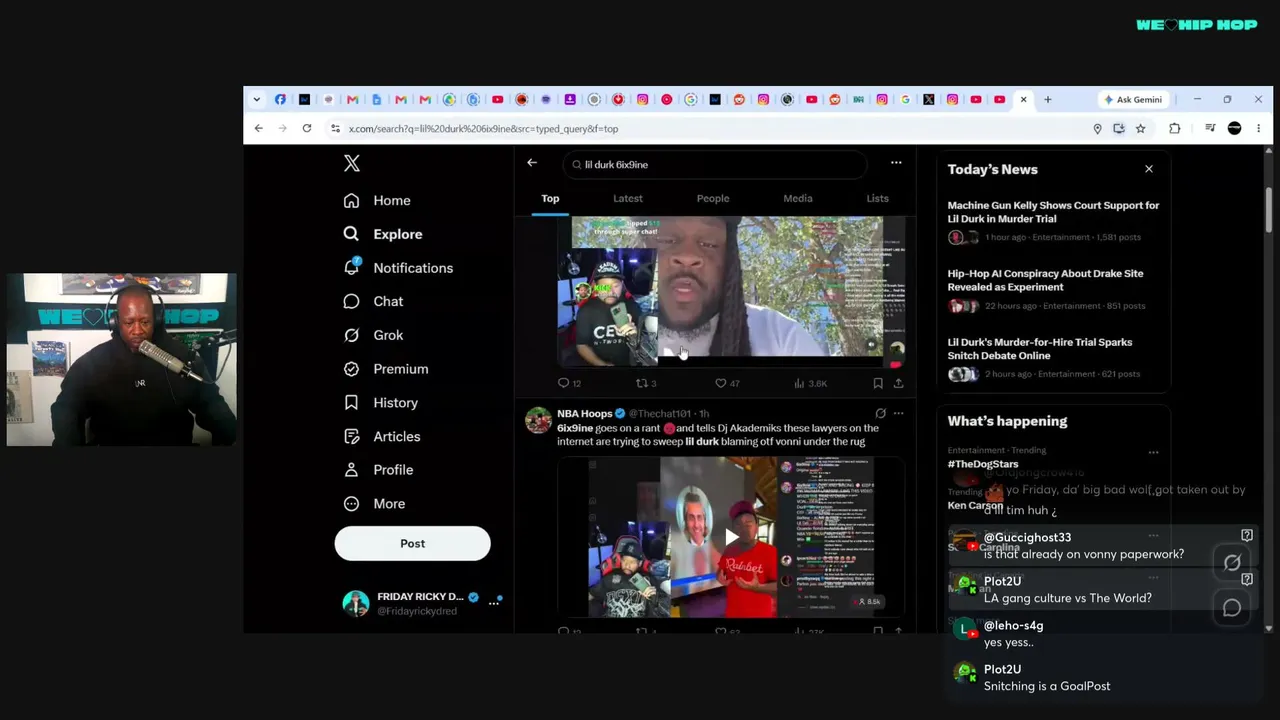Share the post with 47 likes
1280x720 pixels.
[x=898, y=383]
